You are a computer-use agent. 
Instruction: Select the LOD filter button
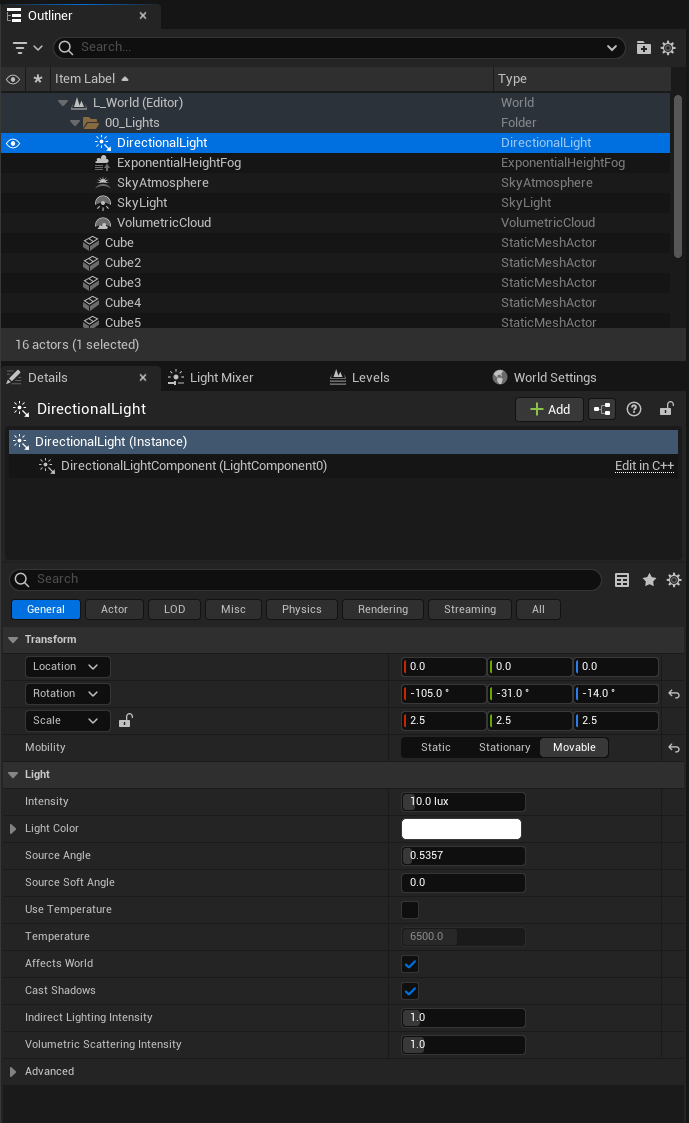coord(174,609)
